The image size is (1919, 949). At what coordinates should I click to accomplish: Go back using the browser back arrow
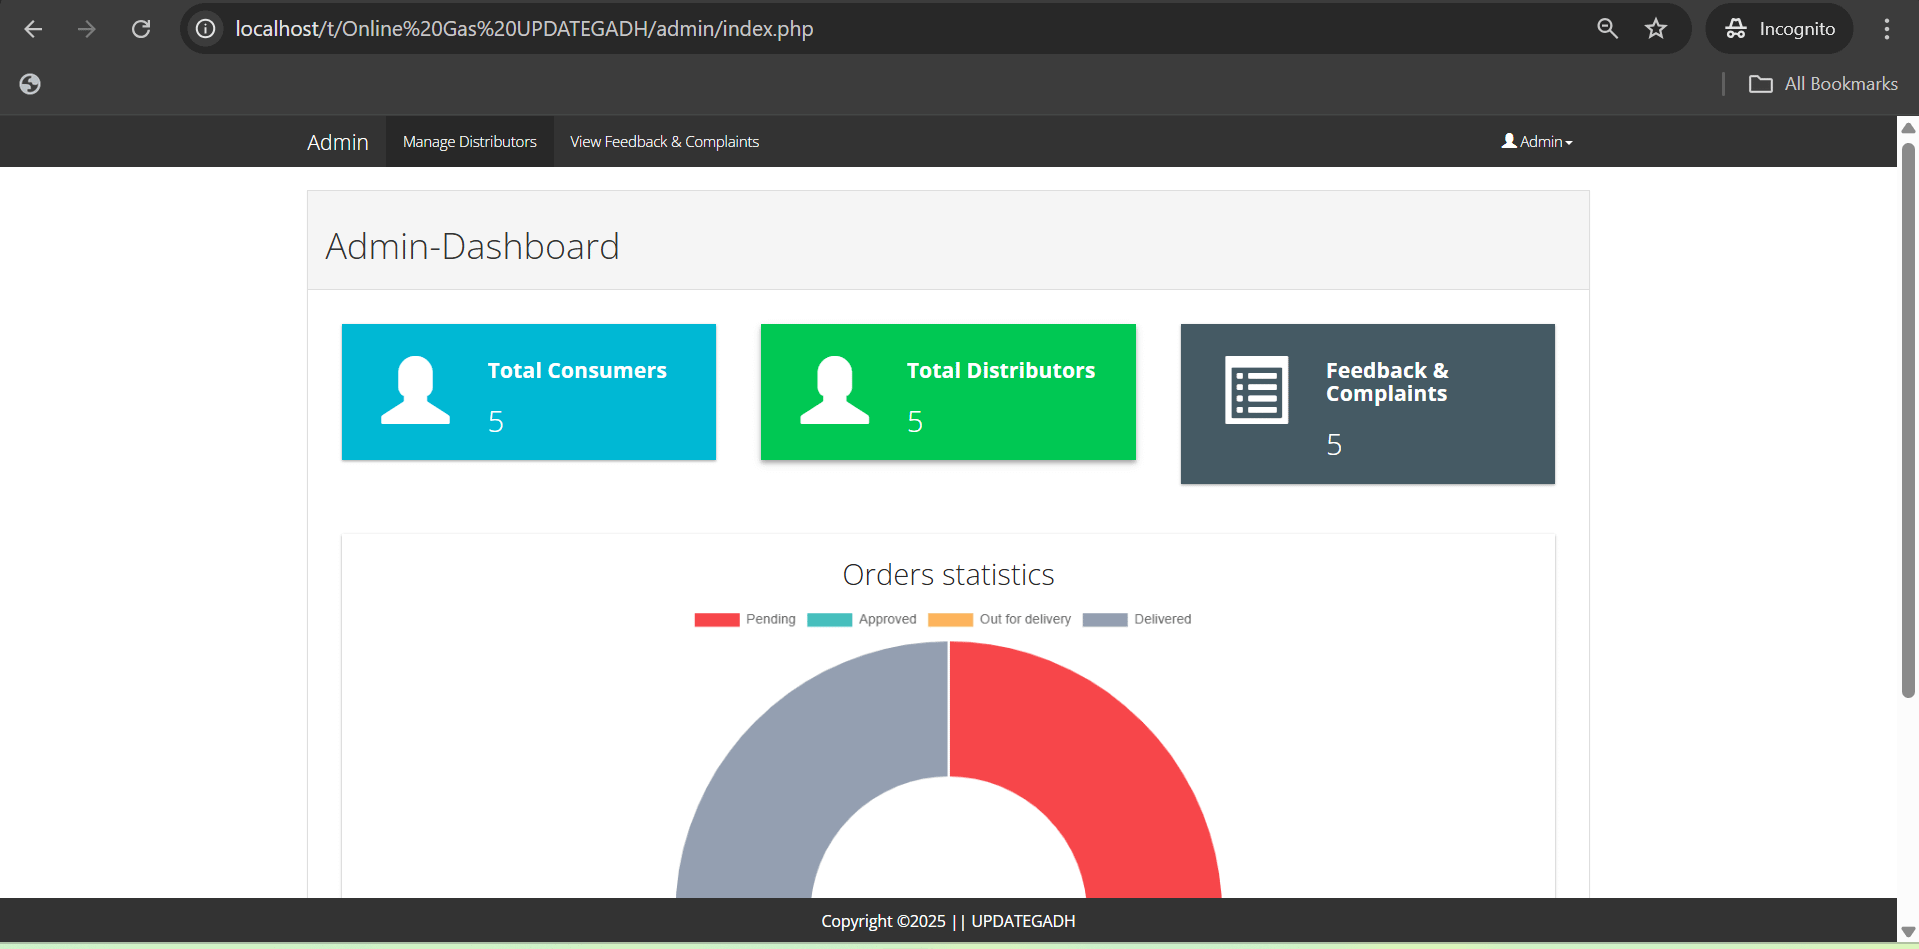point(33,29)
